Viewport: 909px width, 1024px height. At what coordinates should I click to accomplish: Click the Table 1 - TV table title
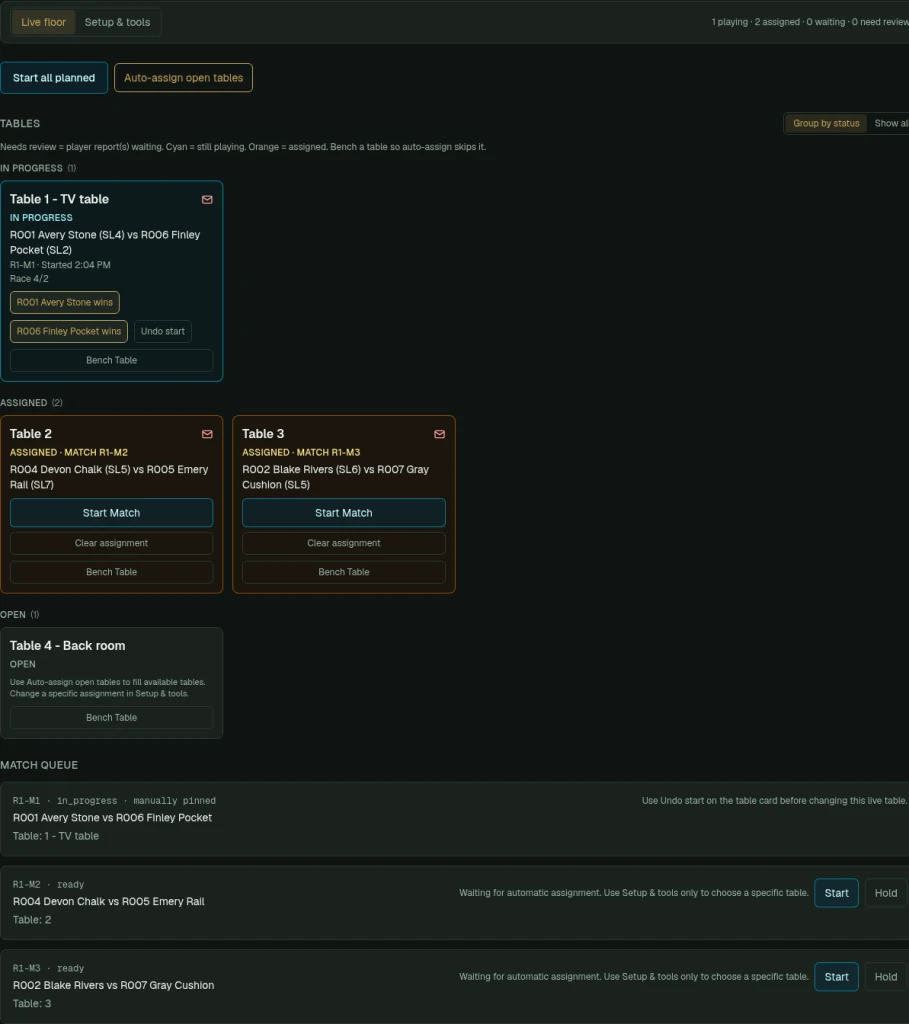pos(59,199)
